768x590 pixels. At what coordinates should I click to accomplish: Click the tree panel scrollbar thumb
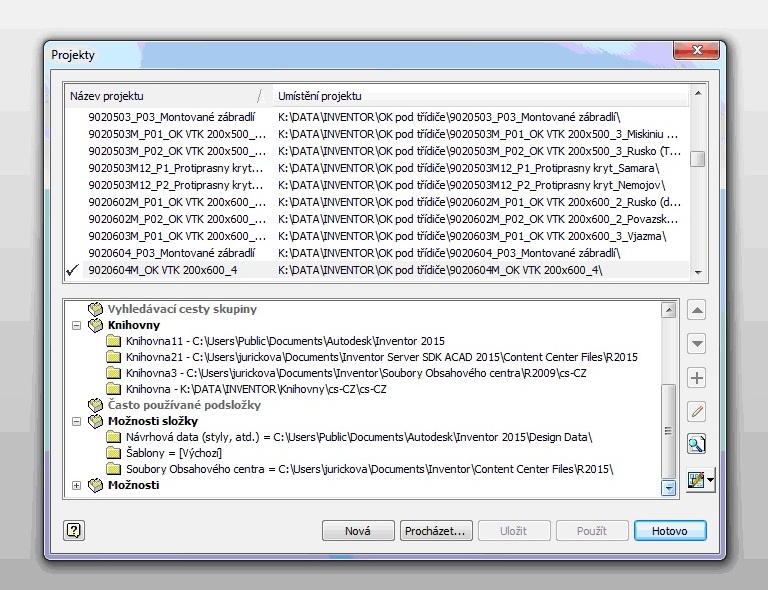pos(669,431)
